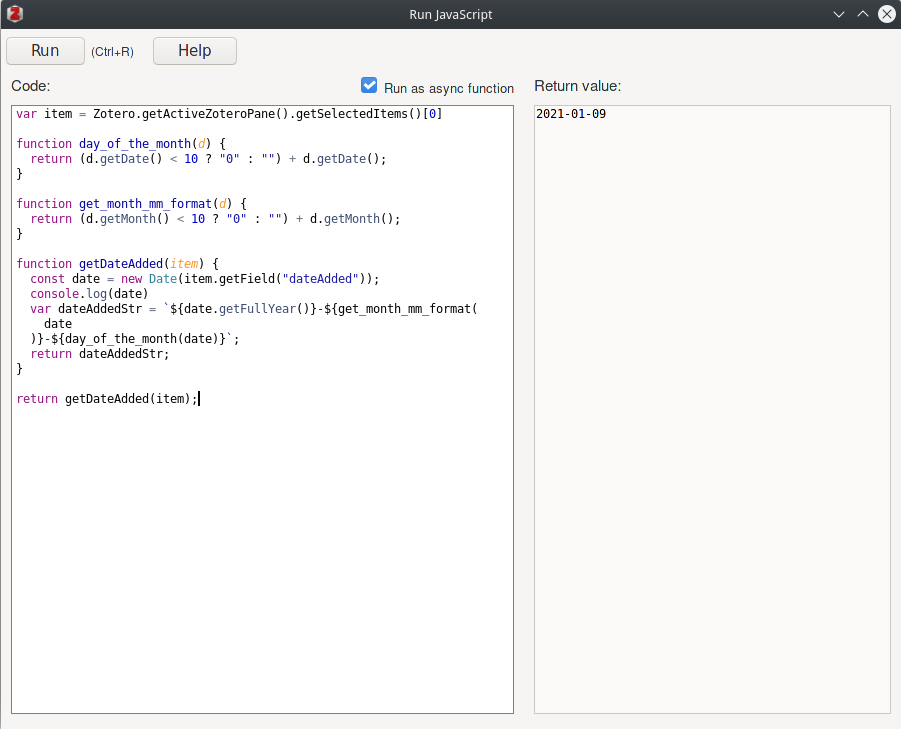Screen dimensions: 901x729
Task: Click 'function day_of_the_month(d) {' line
Action: pos(121,144)
